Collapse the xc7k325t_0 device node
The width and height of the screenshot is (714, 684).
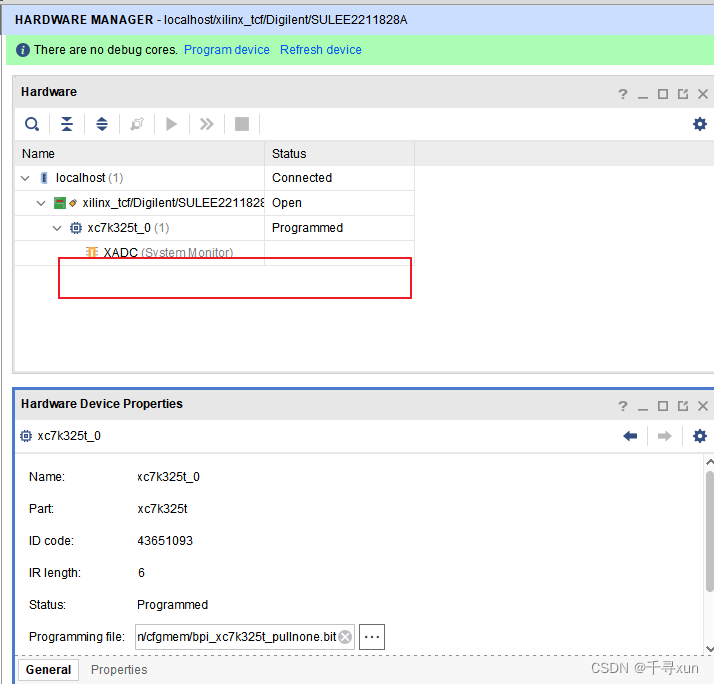click(57, 228)
